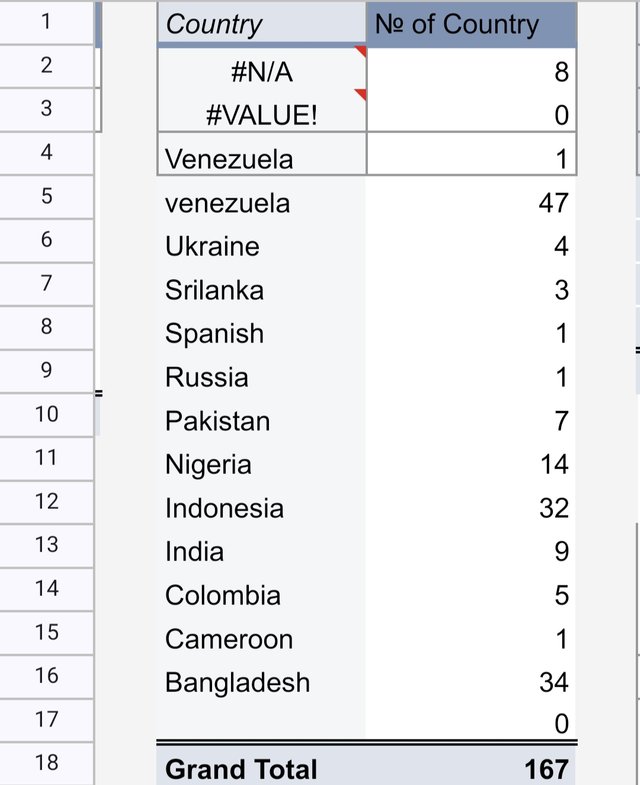
Task: Select the Indonesia cell
Action: click(x=261, y=508)
